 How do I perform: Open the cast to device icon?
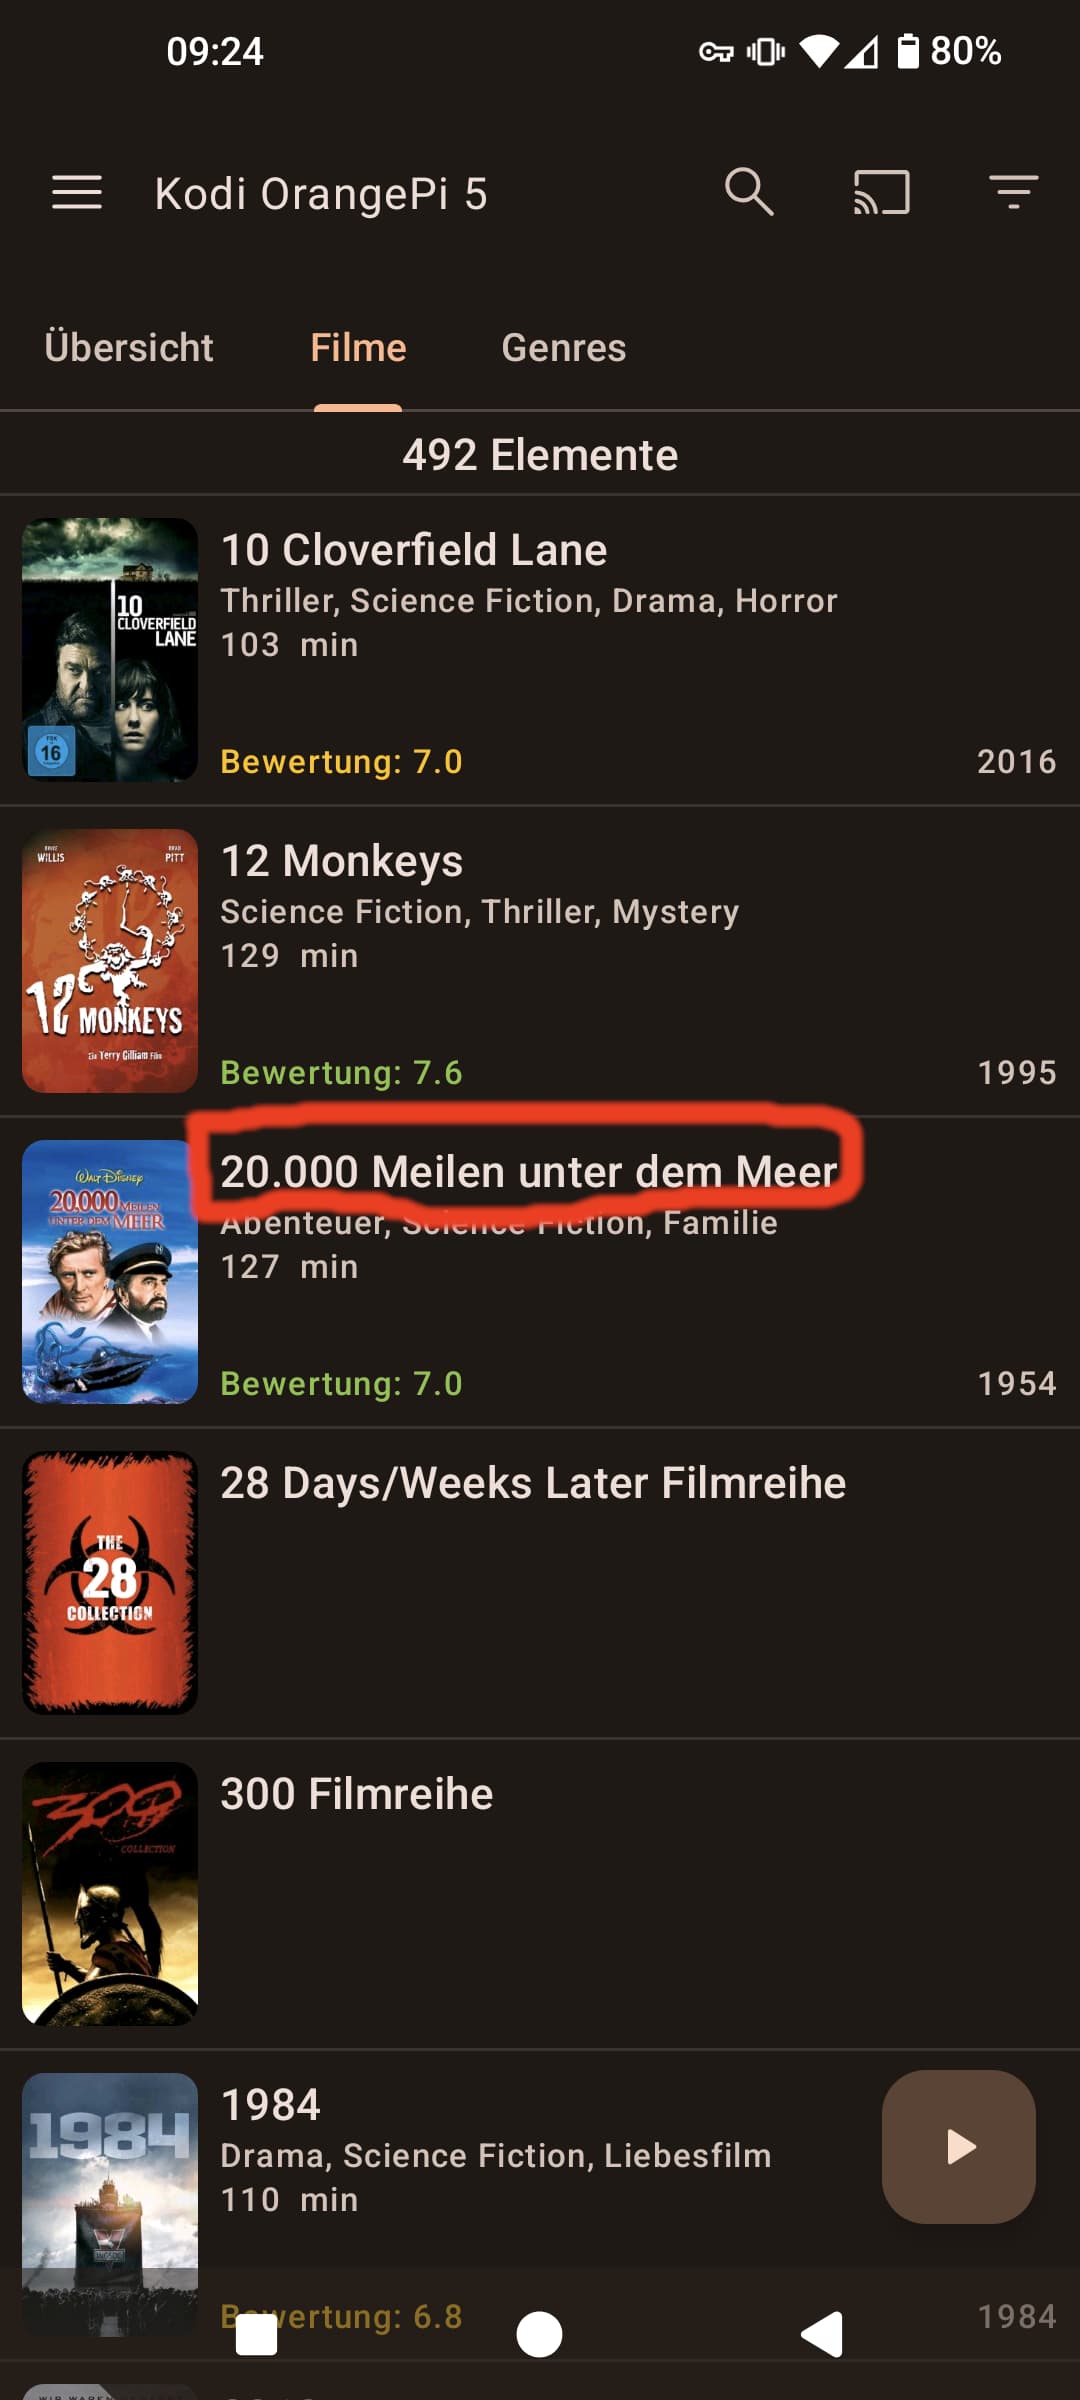coord(881,192)
